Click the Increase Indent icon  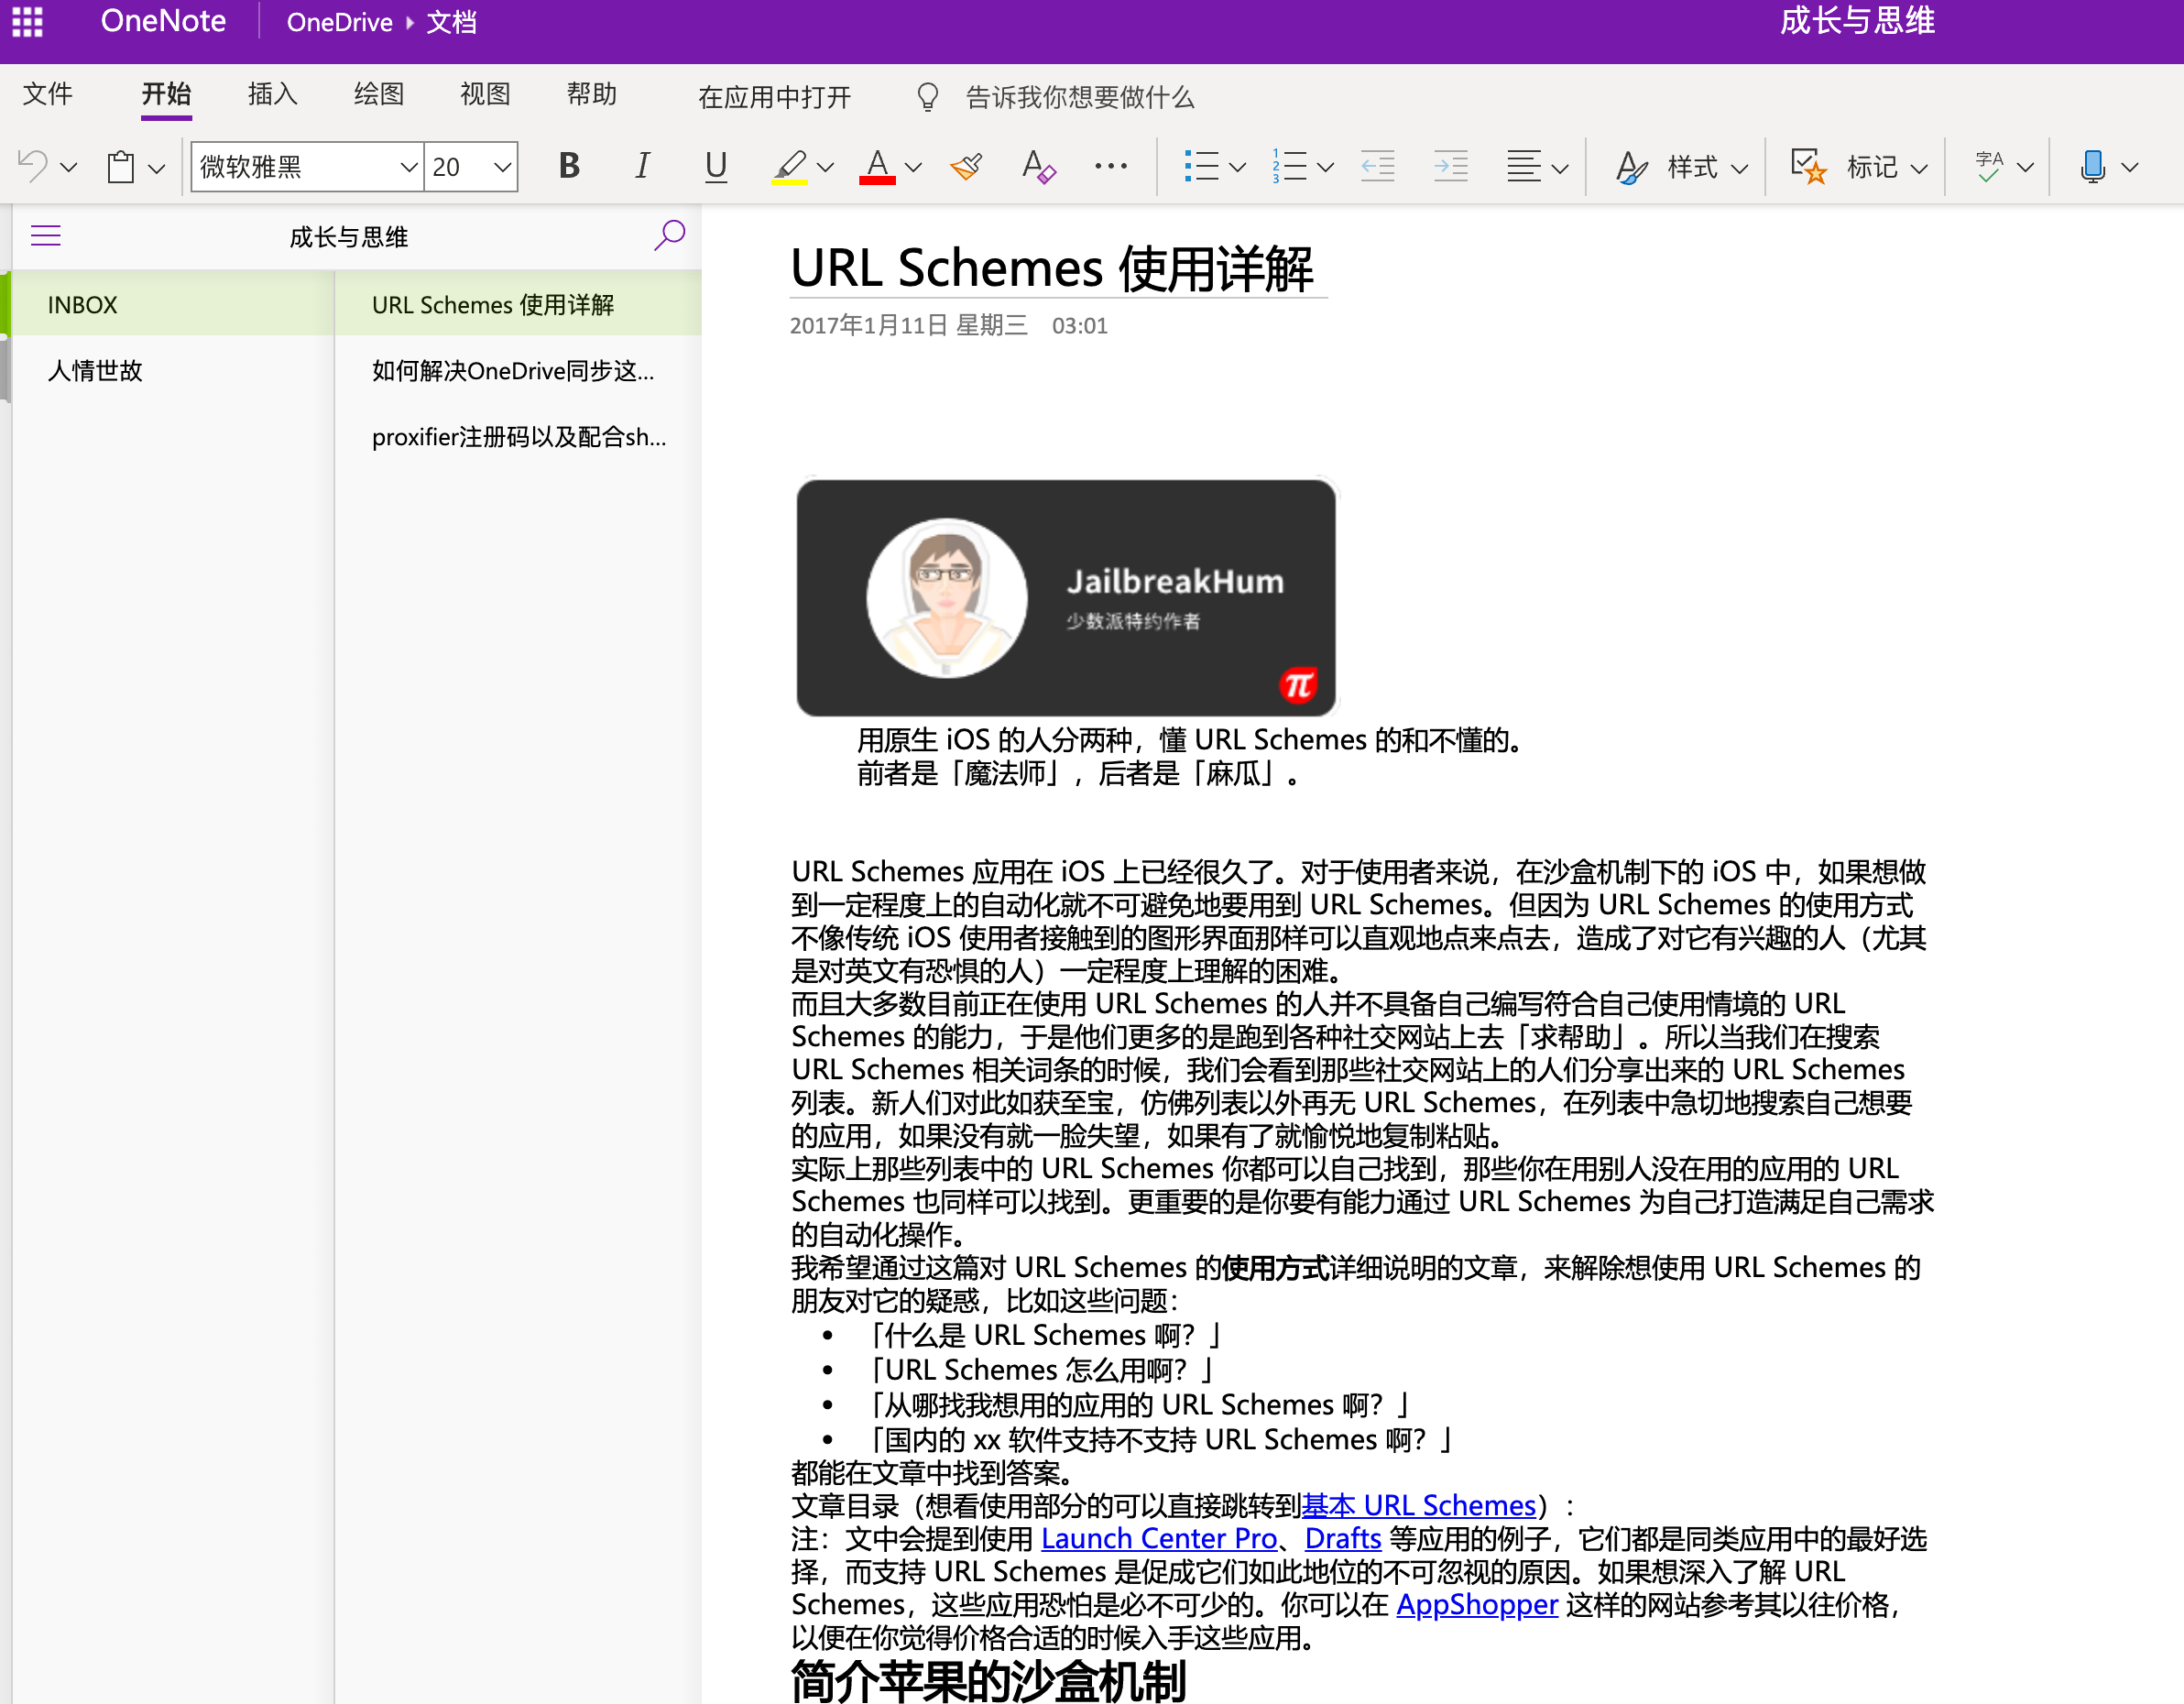[x=1450, y=166]
